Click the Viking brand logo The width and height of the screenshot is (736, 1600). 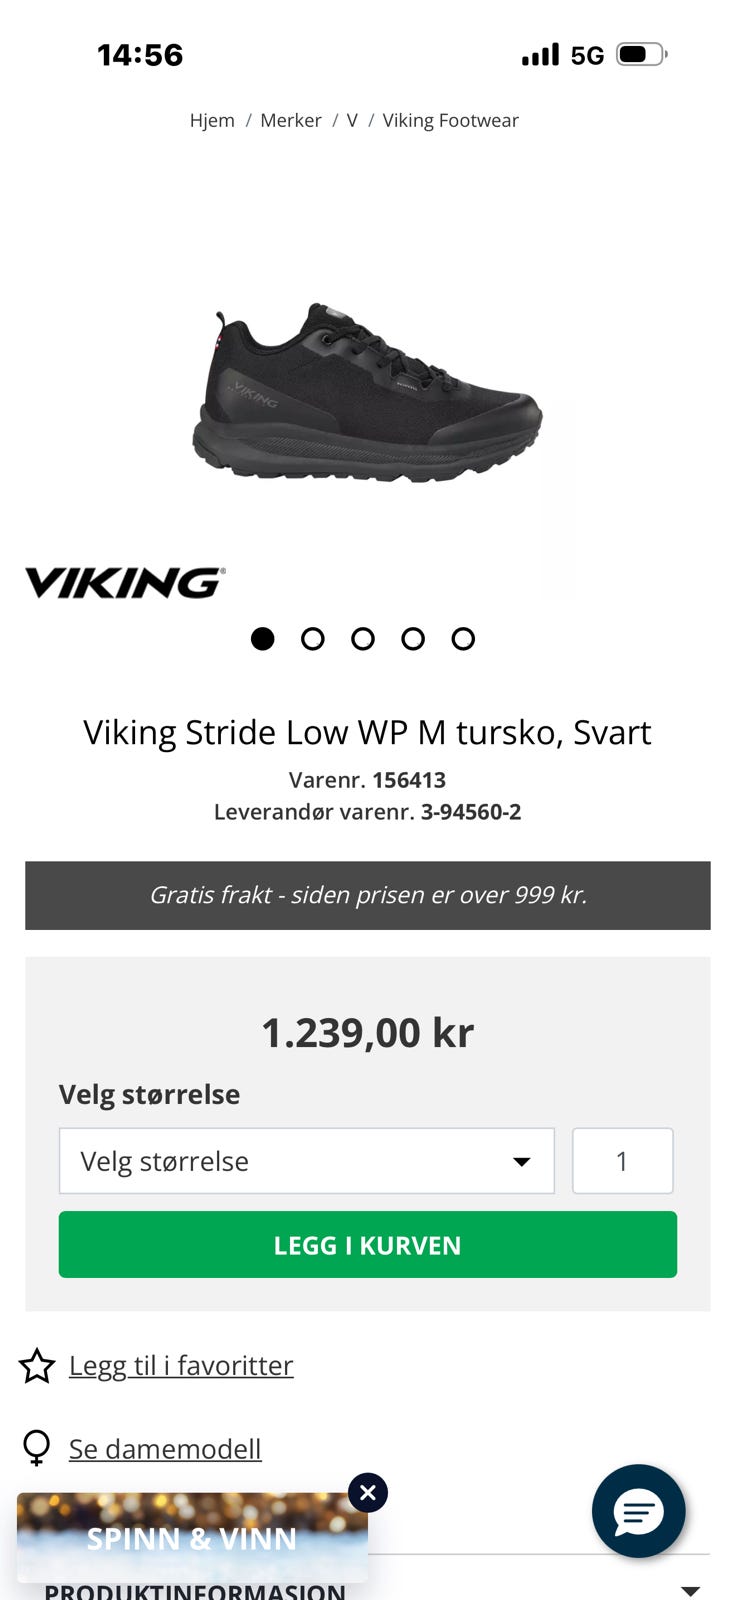tap(125, 582)
